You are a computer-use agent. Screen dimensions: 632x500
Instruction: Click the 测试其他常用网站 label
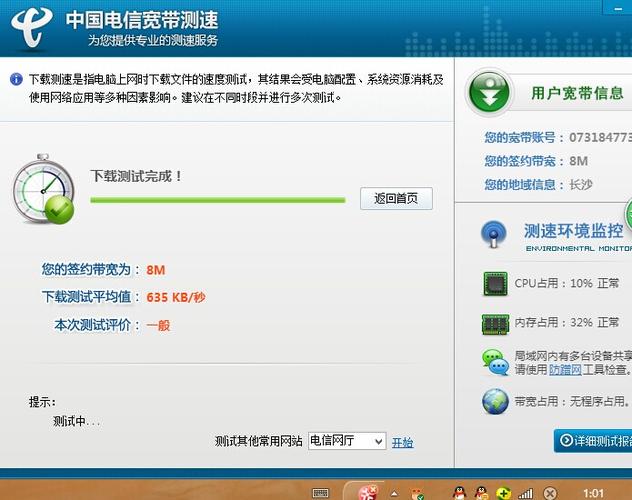[258, 441]
